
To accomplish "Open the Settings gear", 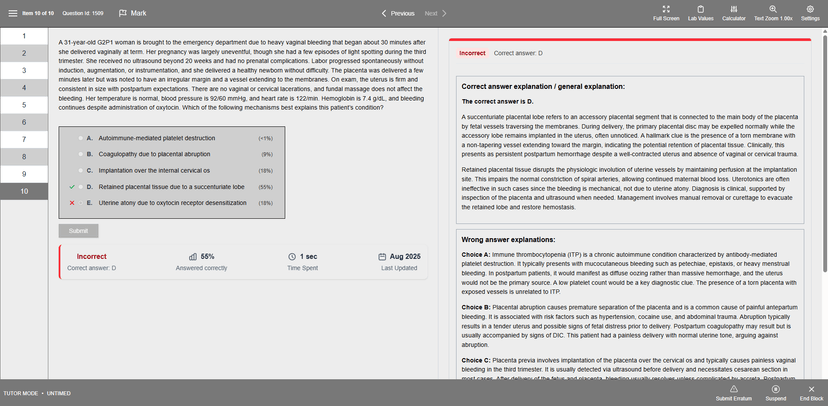I will [810, 9].
